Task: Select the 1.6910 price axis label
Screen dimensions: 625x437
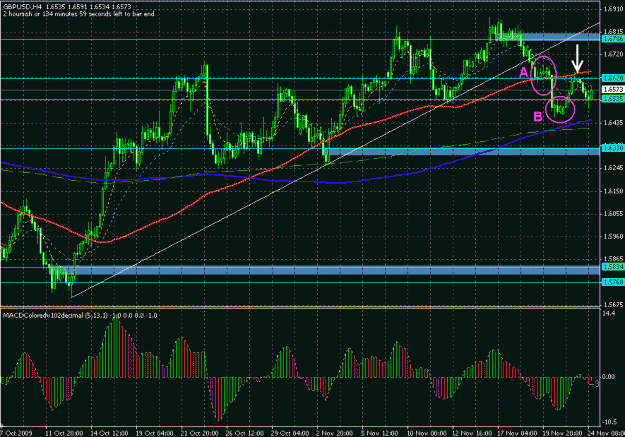Action: point(613,8)
